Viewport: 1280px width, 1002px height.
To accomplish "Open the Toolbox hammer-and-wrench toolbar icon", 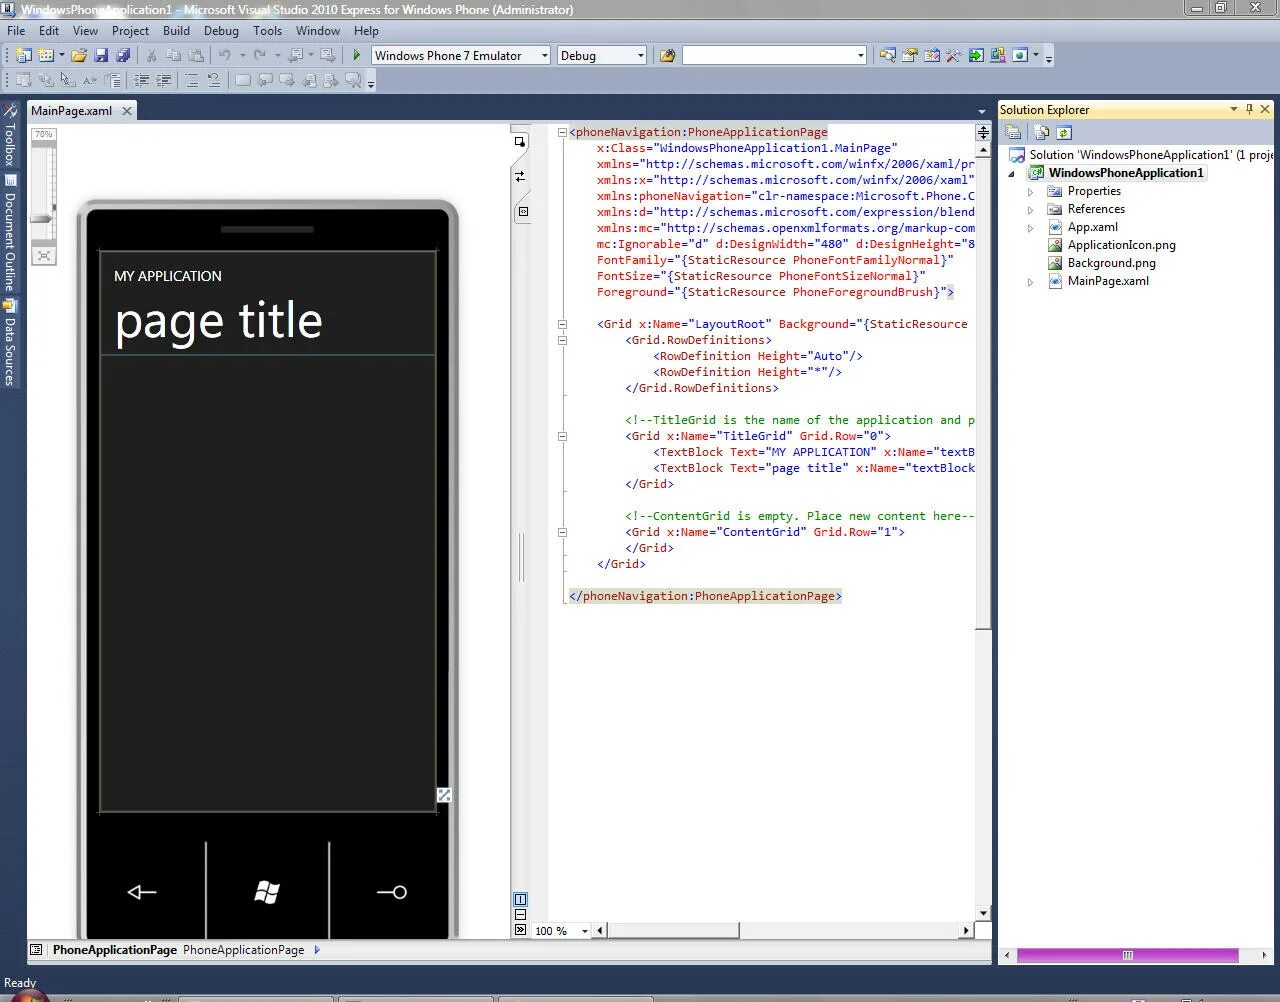I will point(954,56).
